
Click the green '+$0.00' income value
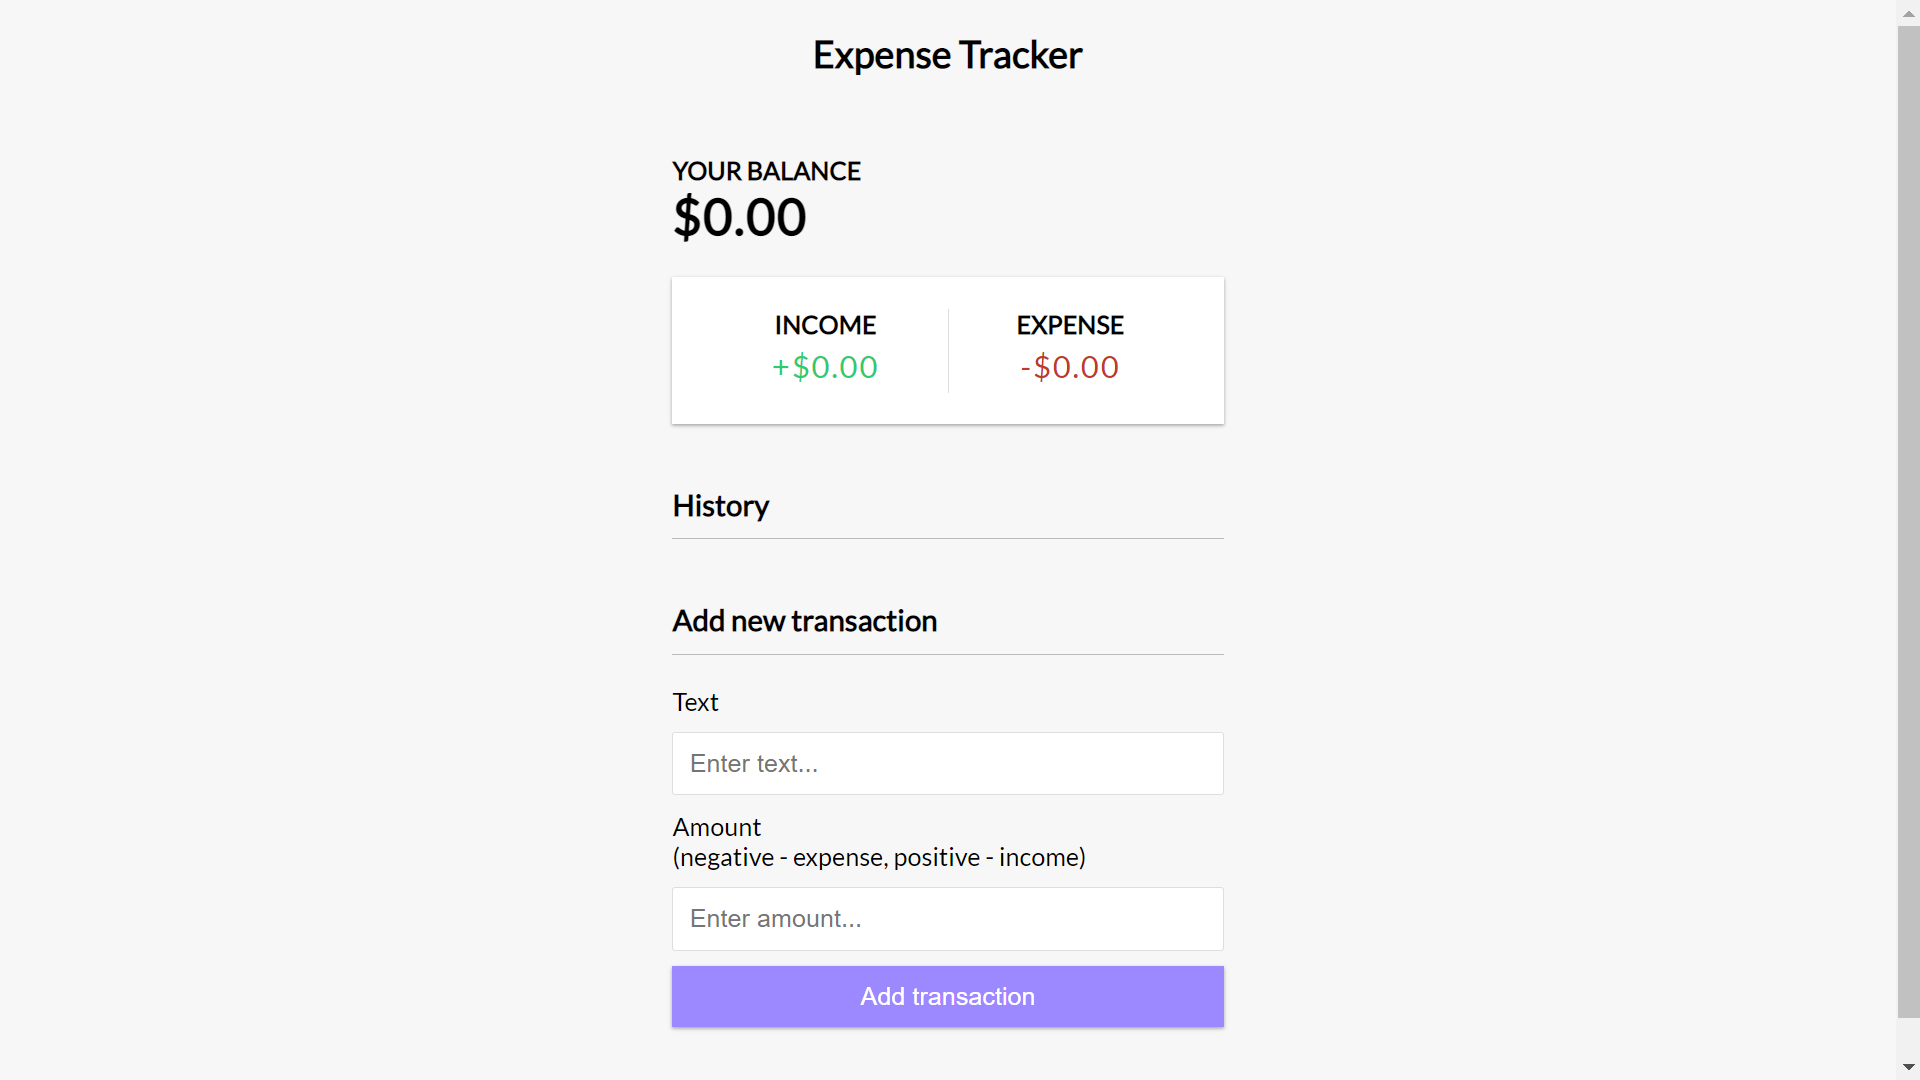[823, 367]
